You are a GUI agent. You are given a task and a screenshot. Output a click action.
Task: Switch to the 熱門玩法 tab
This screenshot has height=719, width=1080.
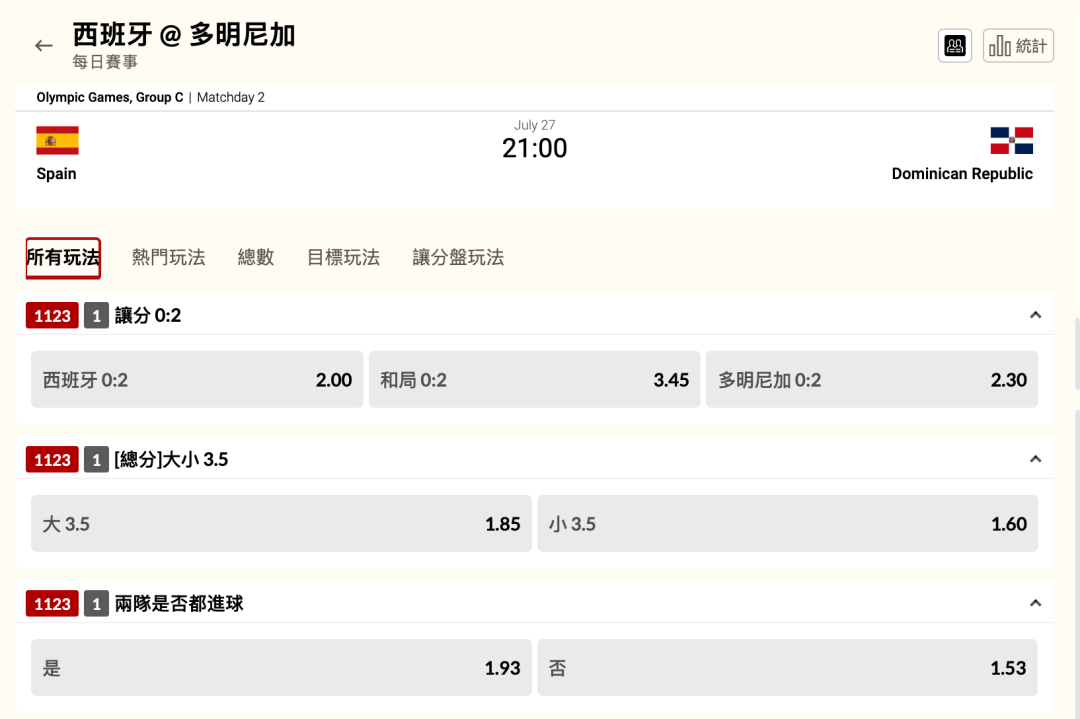click(168, 258)
